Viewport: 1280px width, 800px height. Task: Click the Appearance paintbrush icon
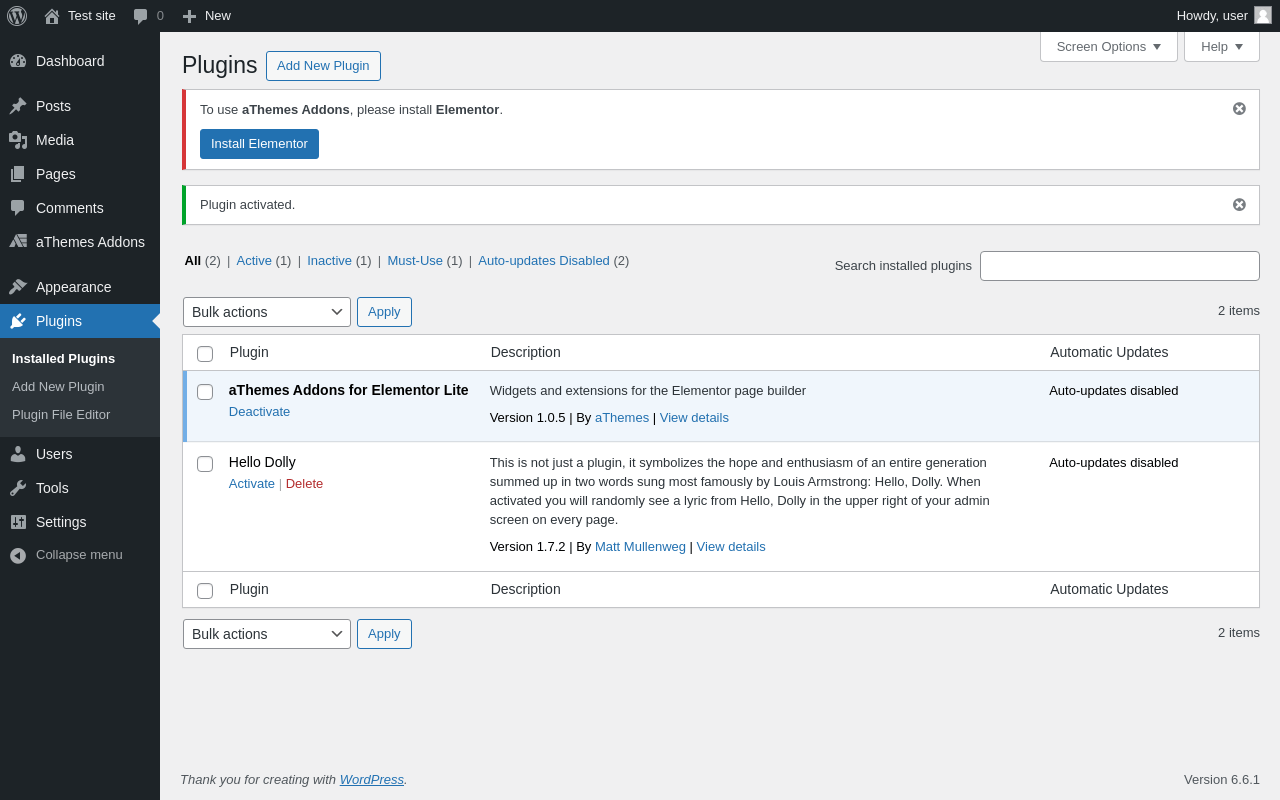[x=18, y=287]
